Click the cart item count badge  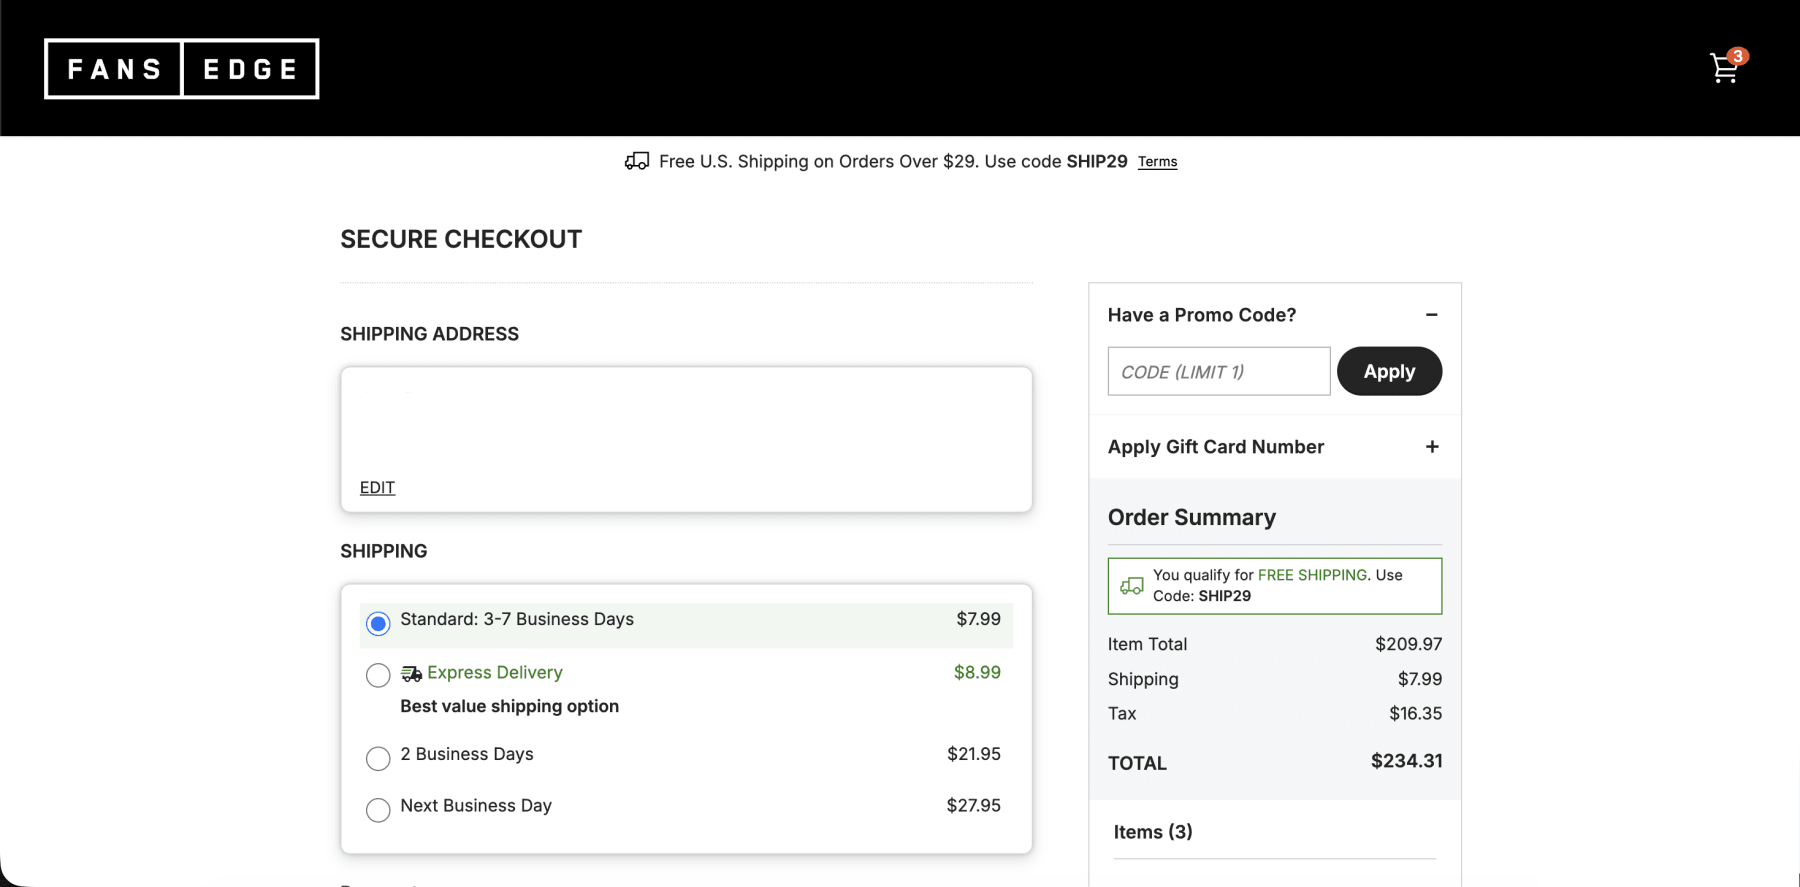(1738, 56)
